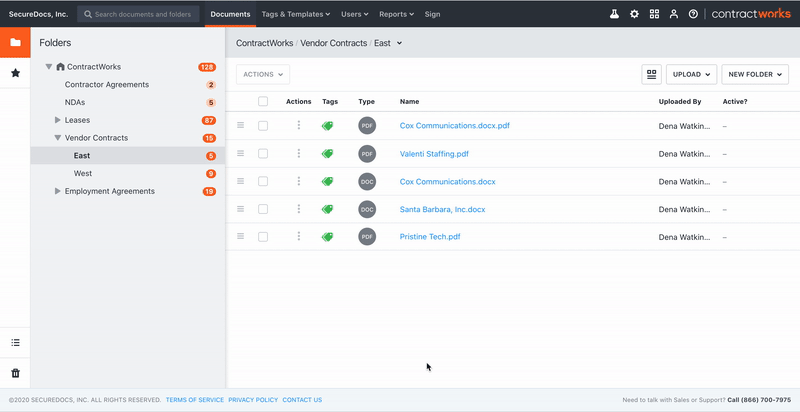Screen dimensions: 800x412
Task: Click DOC type icon for Santa Barbara, Inc.docx
Action: click(x=367, y=209)
